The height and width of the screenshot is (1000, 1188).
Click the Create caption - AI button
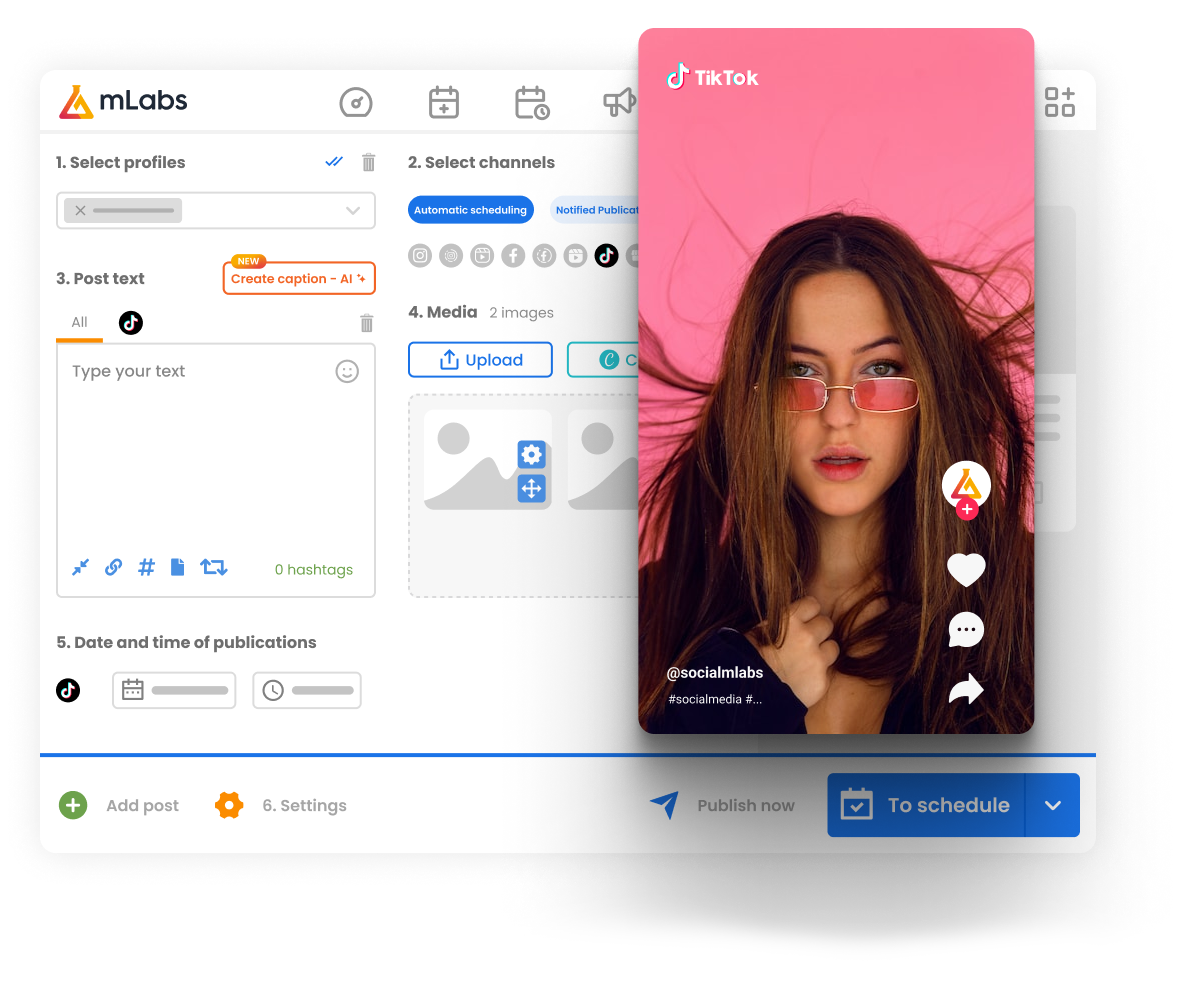299,279
